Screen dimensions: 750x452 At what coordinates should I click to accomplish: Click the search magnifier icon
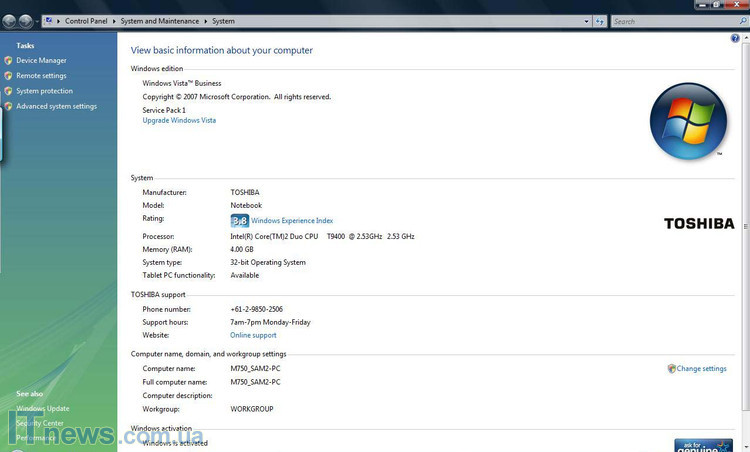point(741,20)
